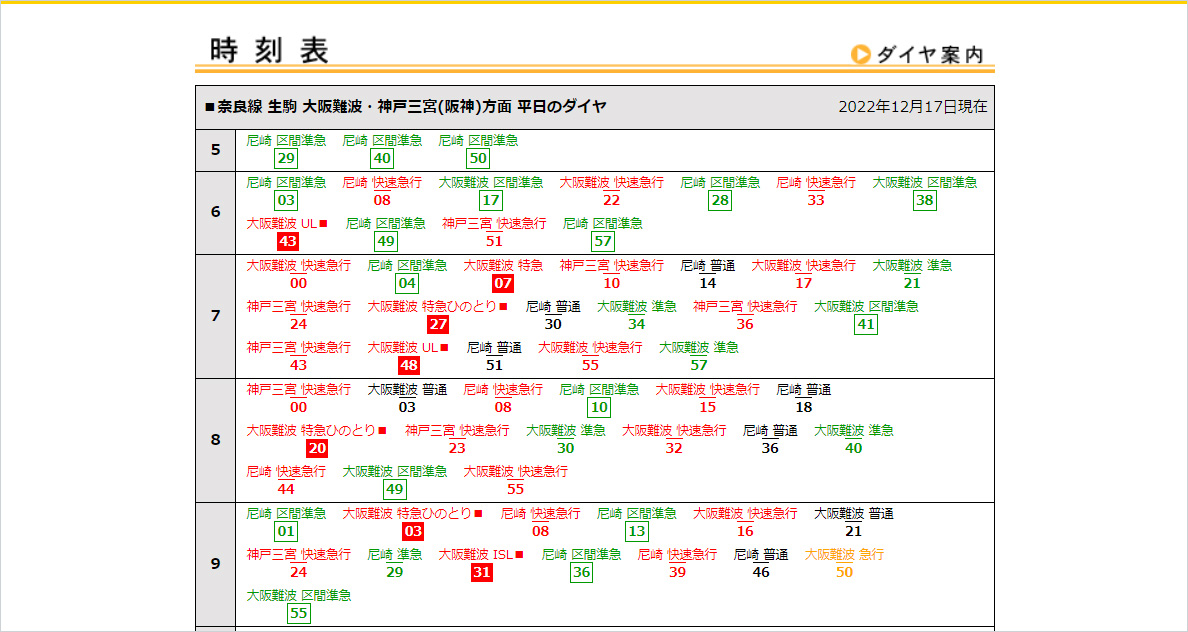Image resolution: width=1188 pixels, height=632 pixels.
Task: Click the red square after 7時 特急ひのとり
Action: pyautogui.click(x=503, y=307)
